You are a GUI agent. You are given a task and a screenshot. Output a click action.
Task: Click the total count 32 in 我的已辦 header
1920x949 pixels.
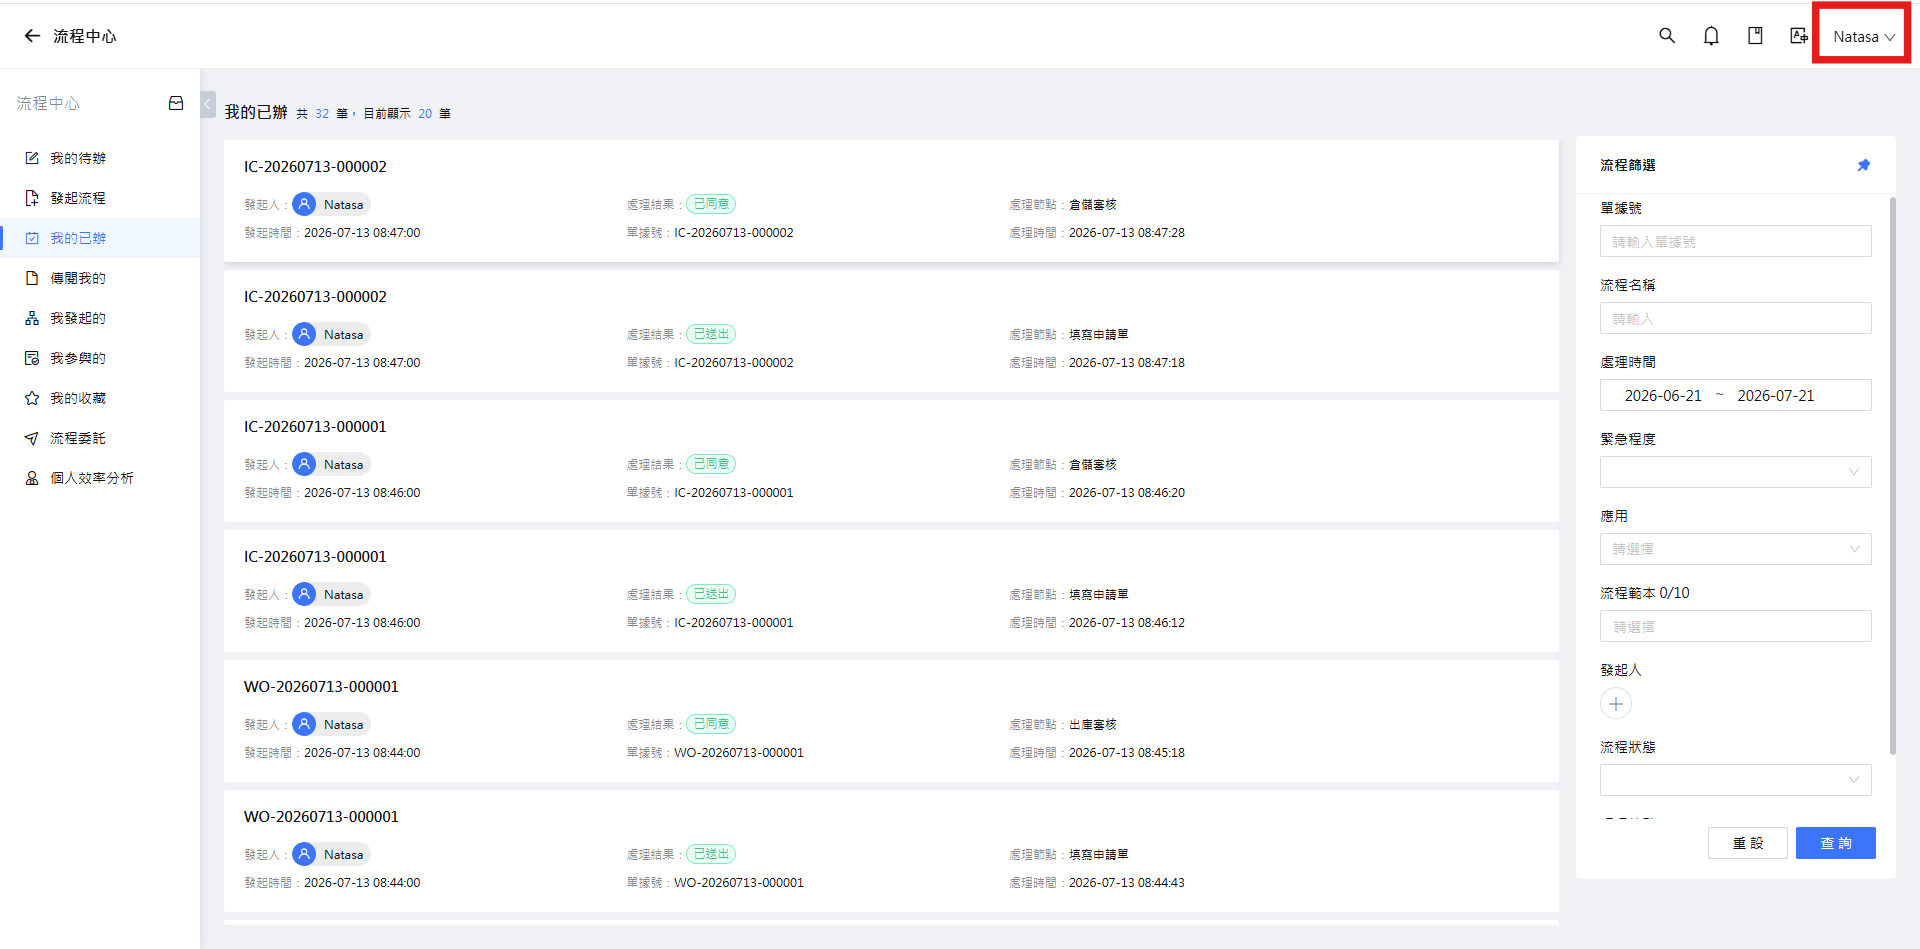click(322, 114)
